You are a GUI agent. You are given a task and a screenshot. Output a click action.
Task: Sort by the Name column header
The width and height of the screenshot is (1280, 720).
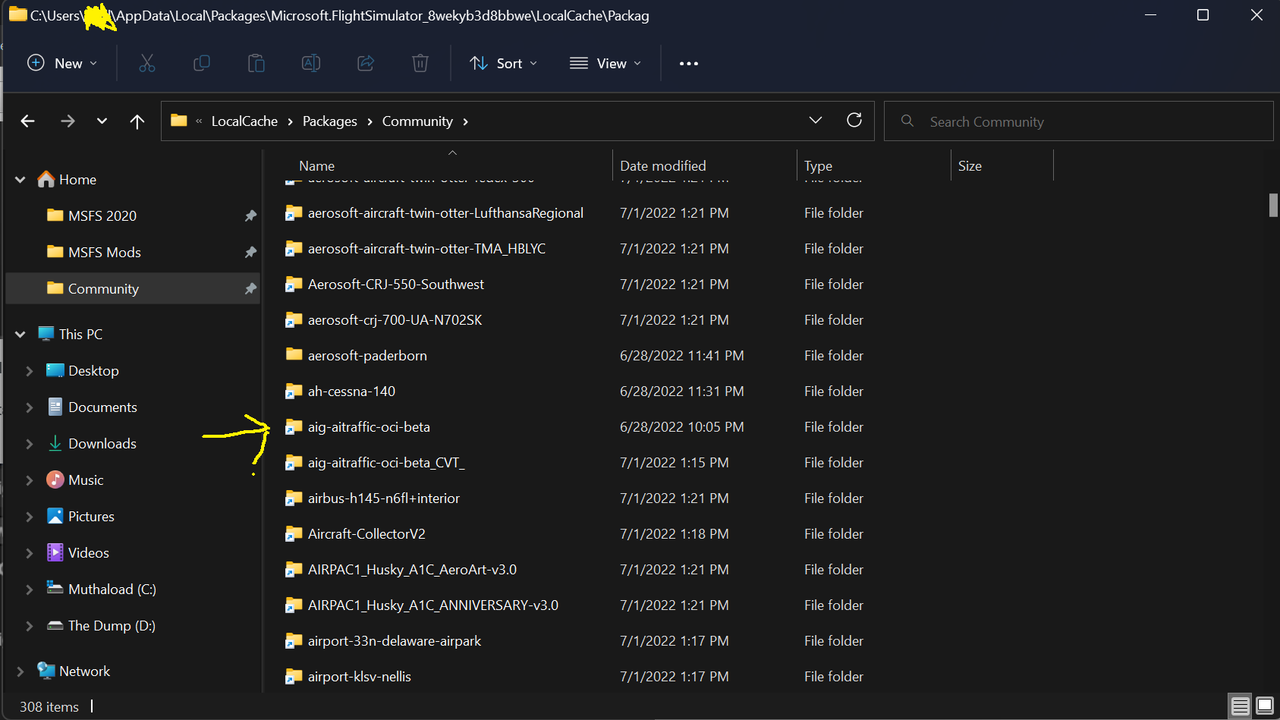[317, 166]
